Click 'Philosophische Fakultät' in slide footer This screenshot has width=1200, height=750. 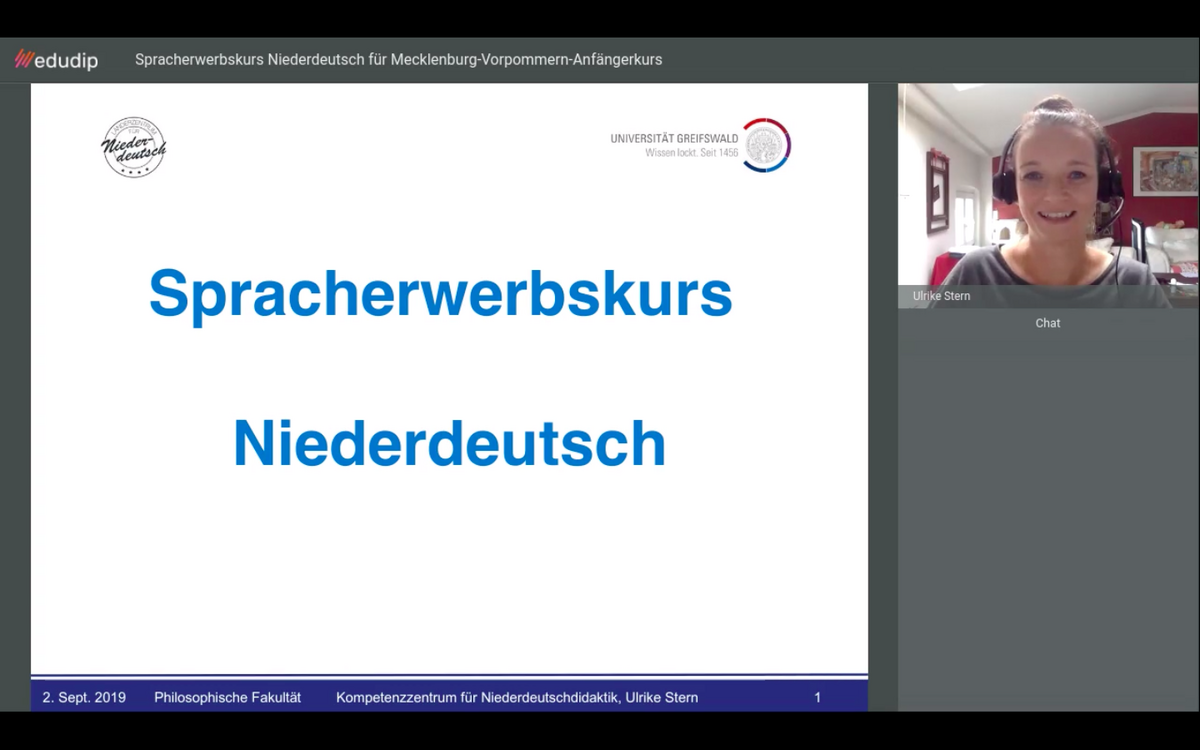point(227,697)
